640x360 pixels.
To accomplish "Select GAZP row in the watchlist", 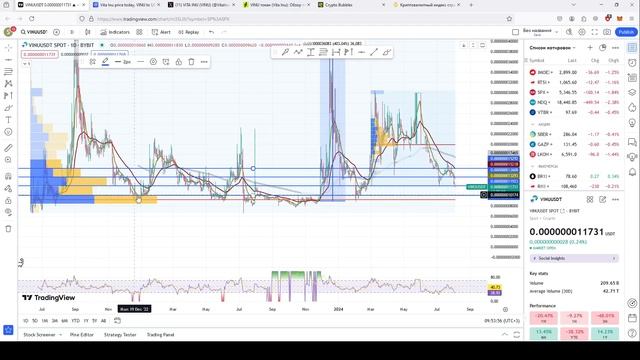I will (x=574, y=144).
